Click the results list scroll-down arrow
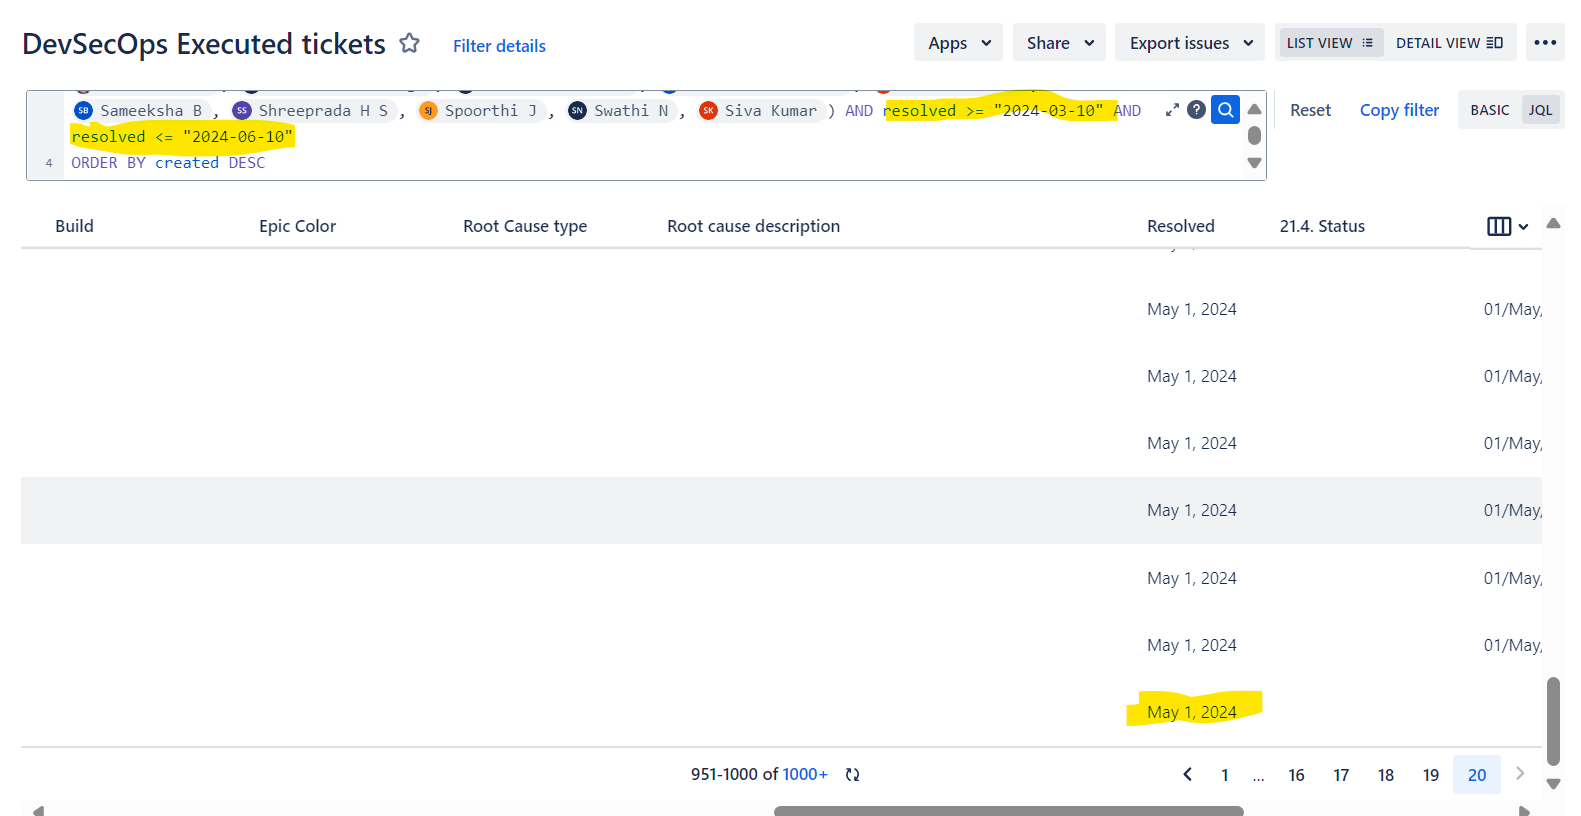1581x816 pixels. tap(1553, 784)
